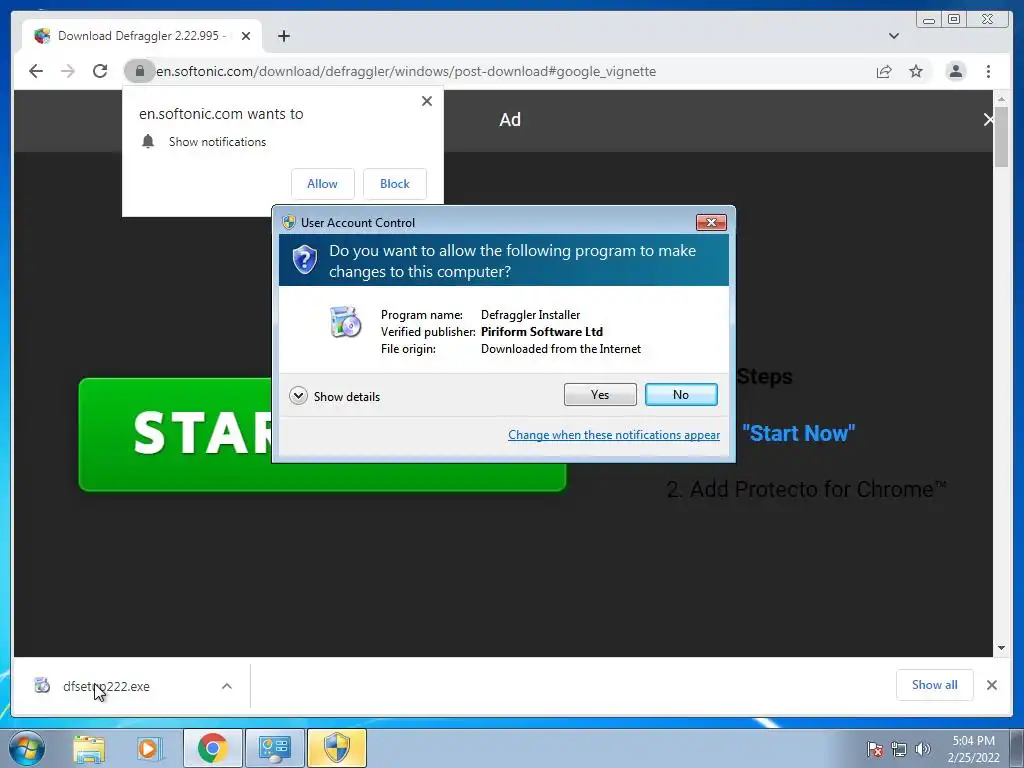Image resolution: width=1024 pixels, height=768 pixels.
Task: Click the address bar URL
Action: point(406,71)
